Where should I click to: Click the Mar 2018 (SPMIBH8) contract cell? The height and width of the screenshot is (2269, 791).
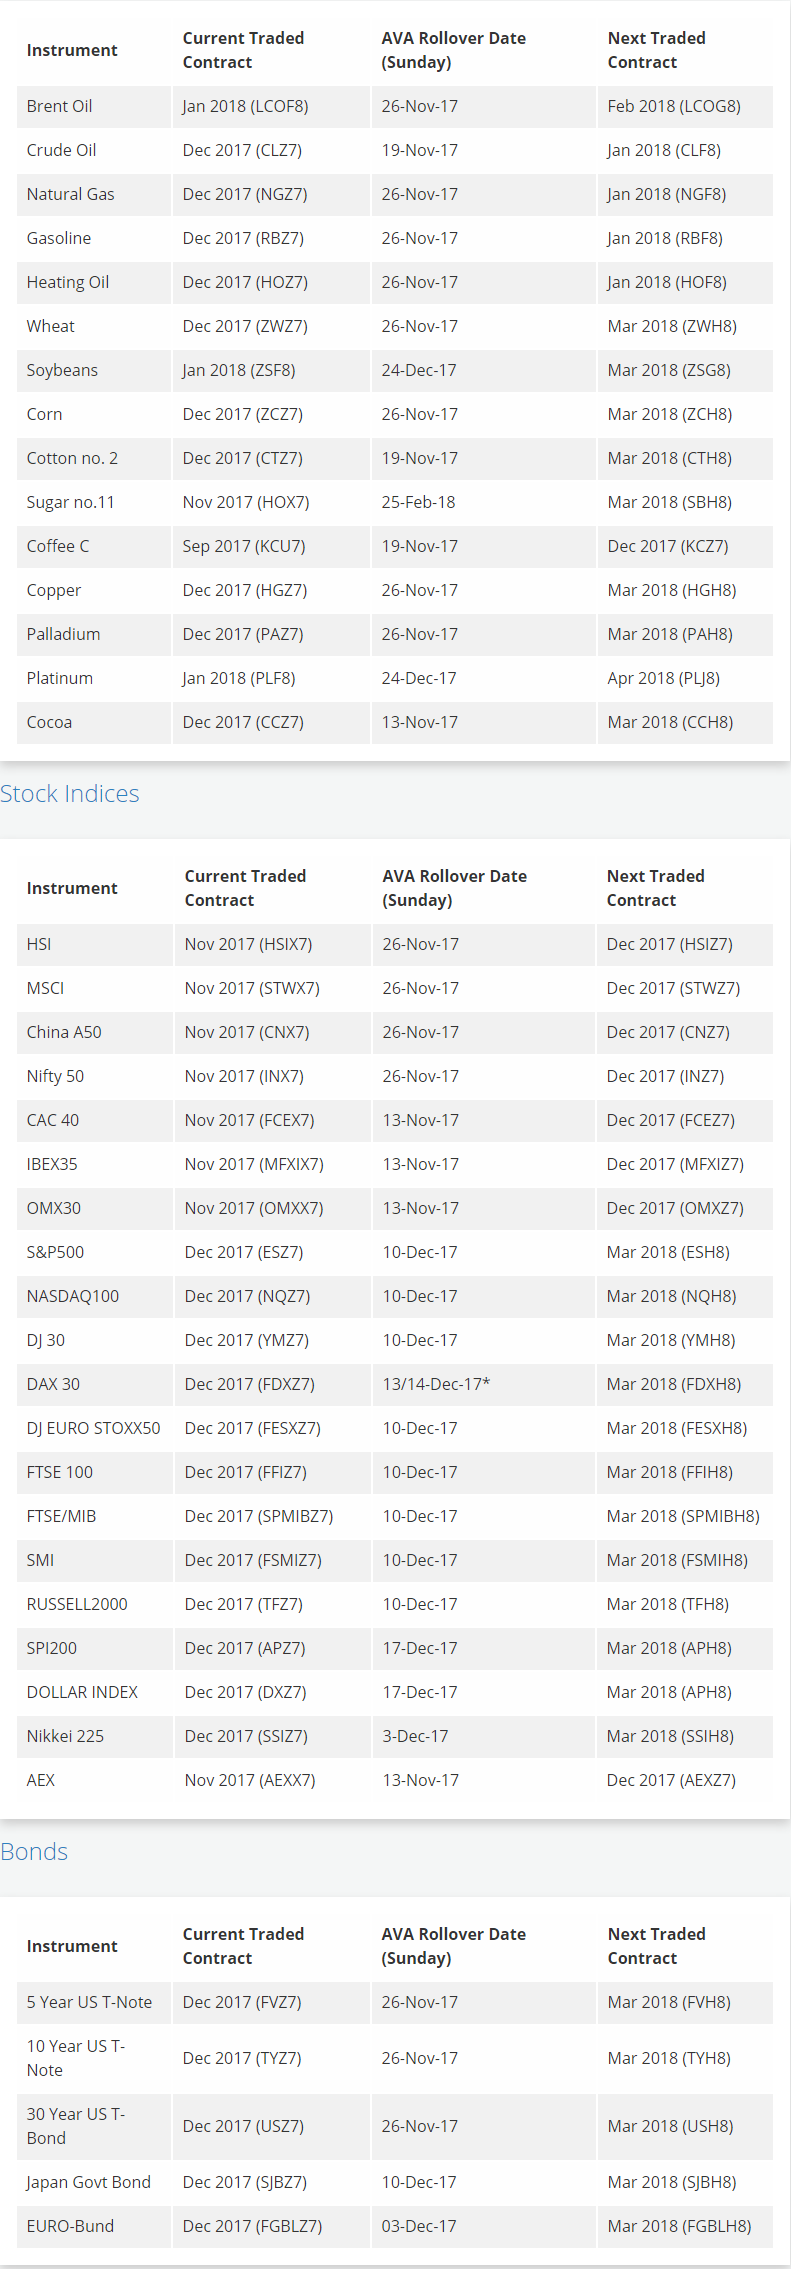pyautogui.click(x=683, y=1516)
